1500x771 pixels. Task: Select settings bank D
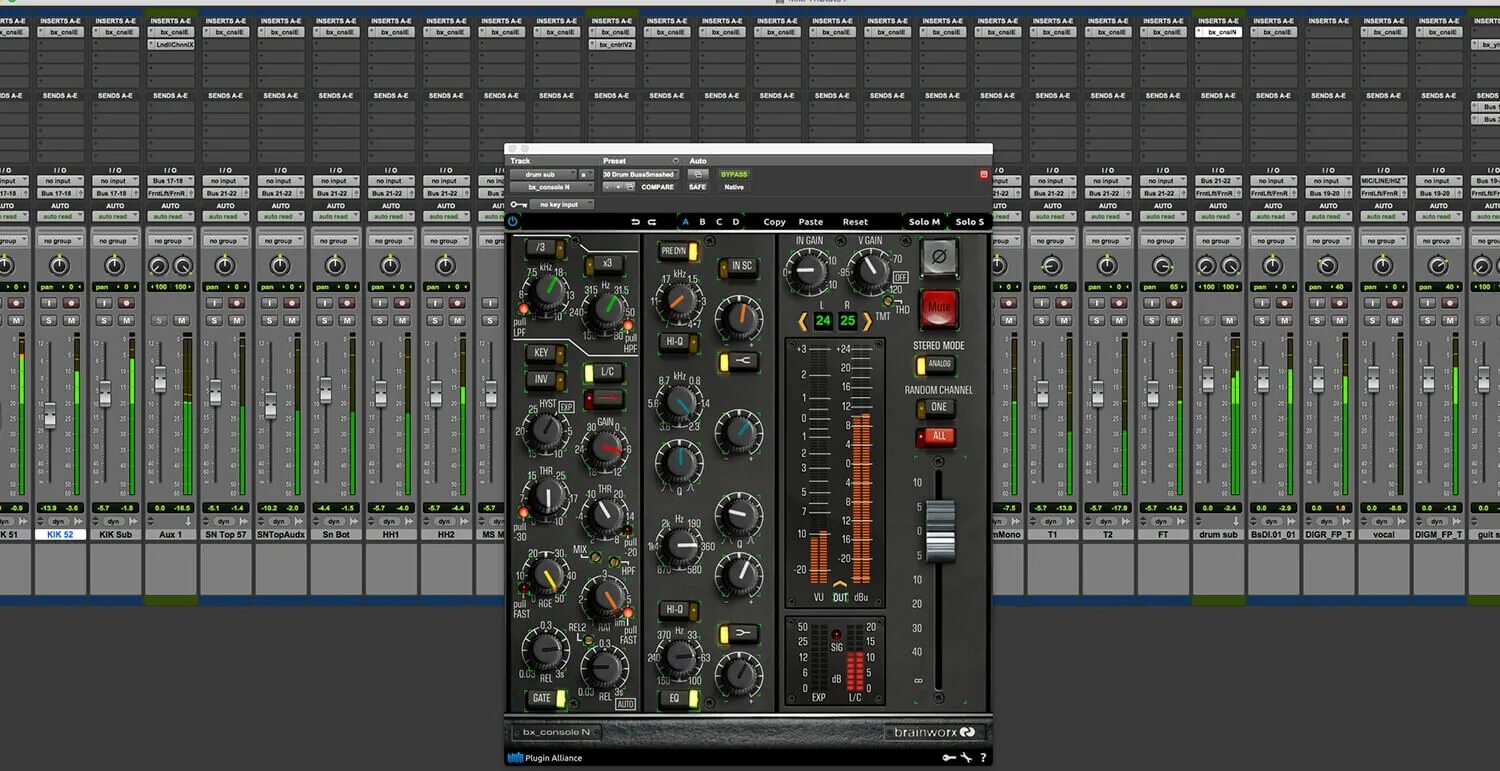point(736,222)
